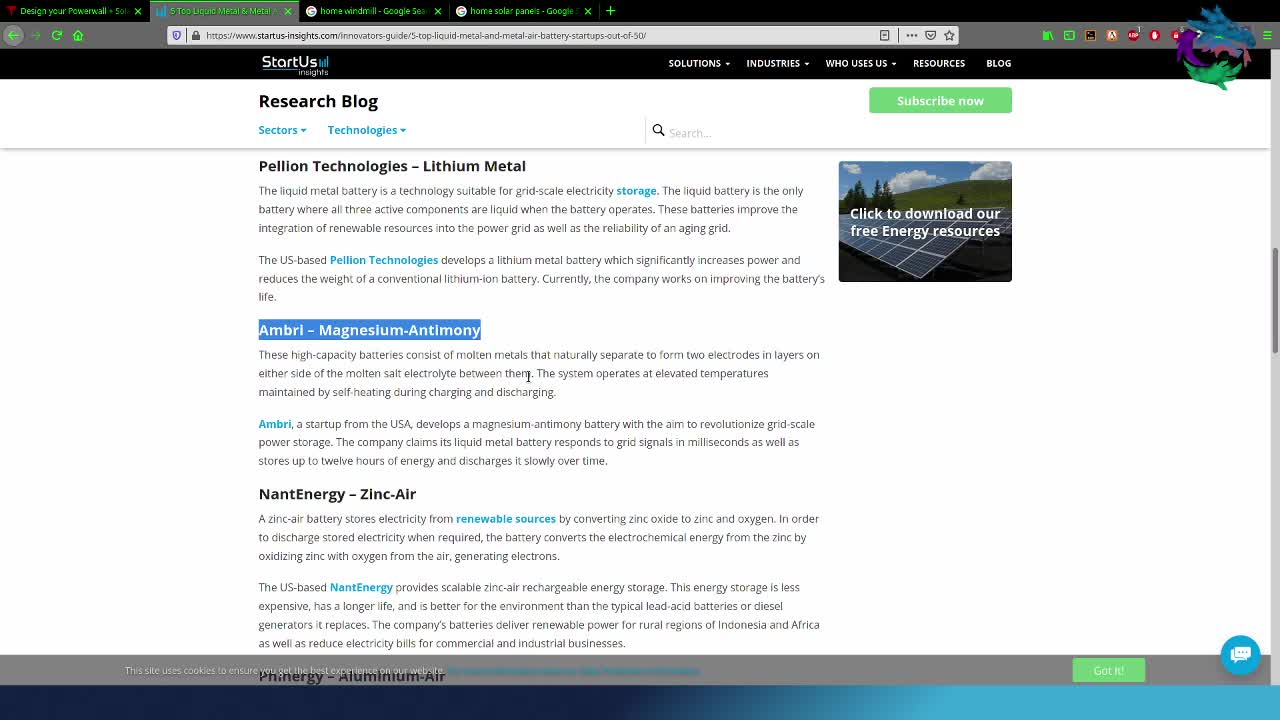Open the Ambri company link
The height and width of the screenshot is (720, 1280).
pos(275,424)
